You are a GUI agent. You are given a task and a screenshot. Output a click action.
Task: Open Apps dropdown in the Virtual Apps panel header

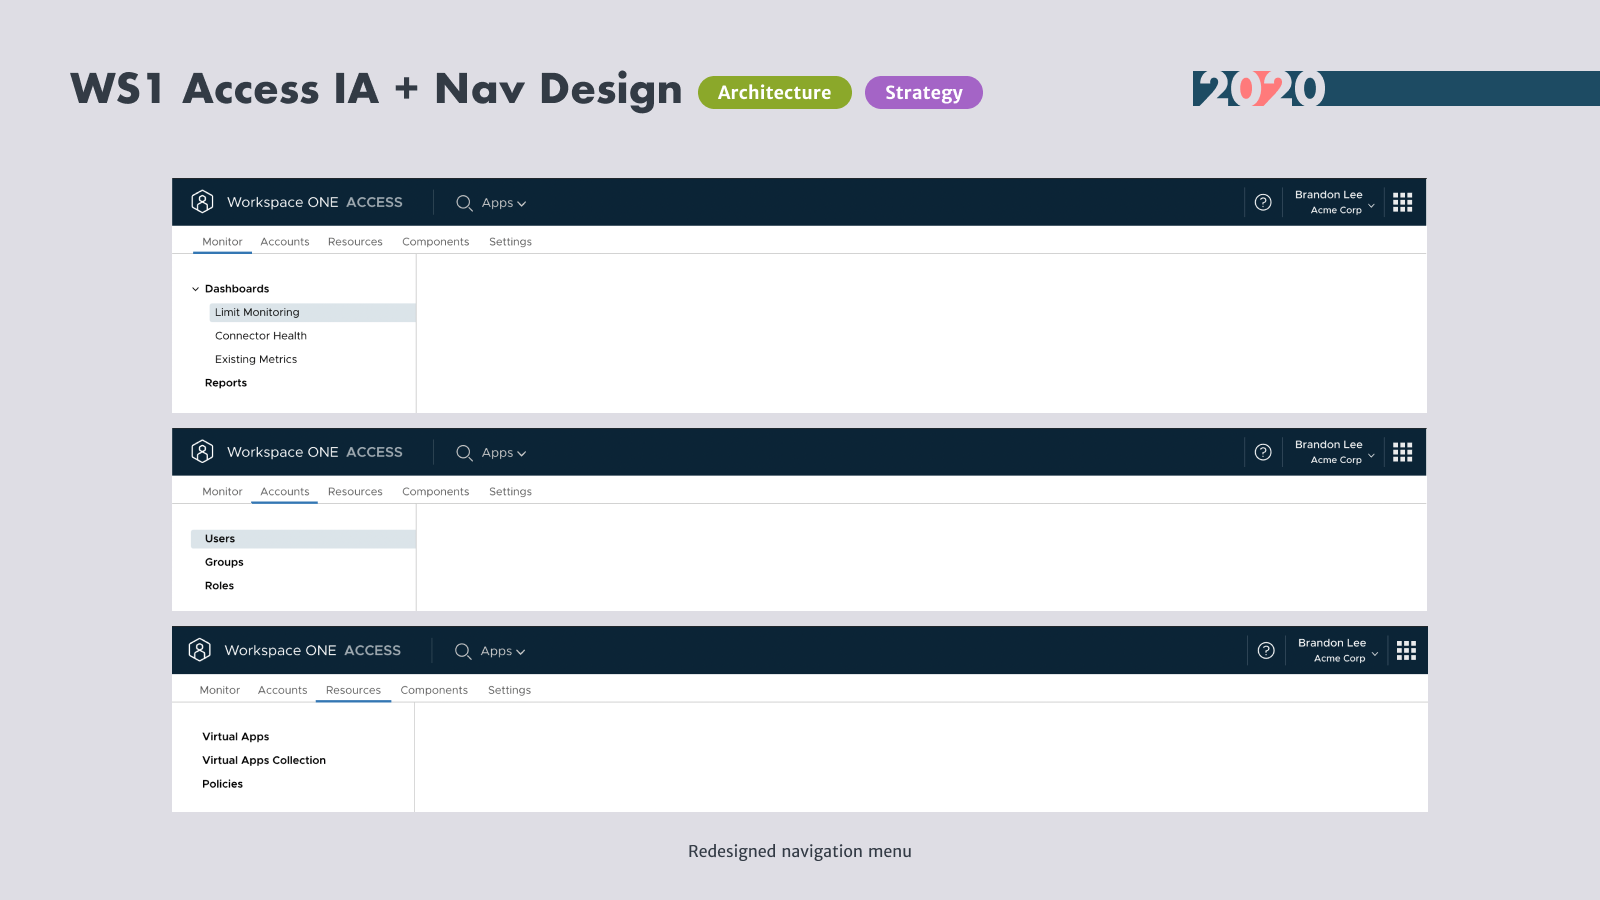point(502,651)
